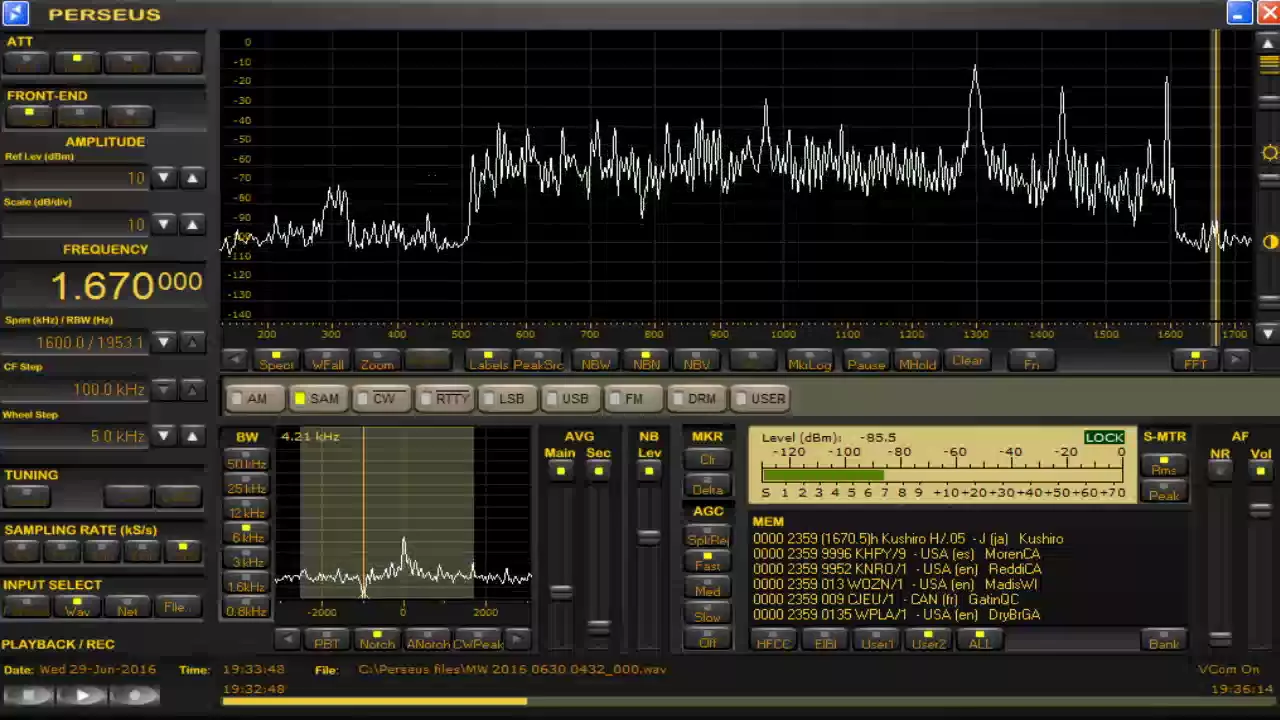Increase Scale dB/div with up arrow

tap(192, 224)
